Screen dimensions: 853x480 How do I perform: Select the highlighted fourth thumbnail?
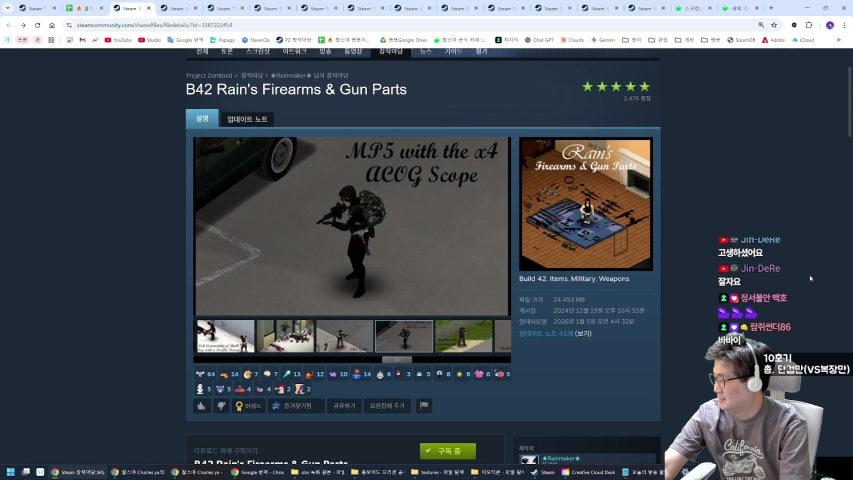(404, 336)
